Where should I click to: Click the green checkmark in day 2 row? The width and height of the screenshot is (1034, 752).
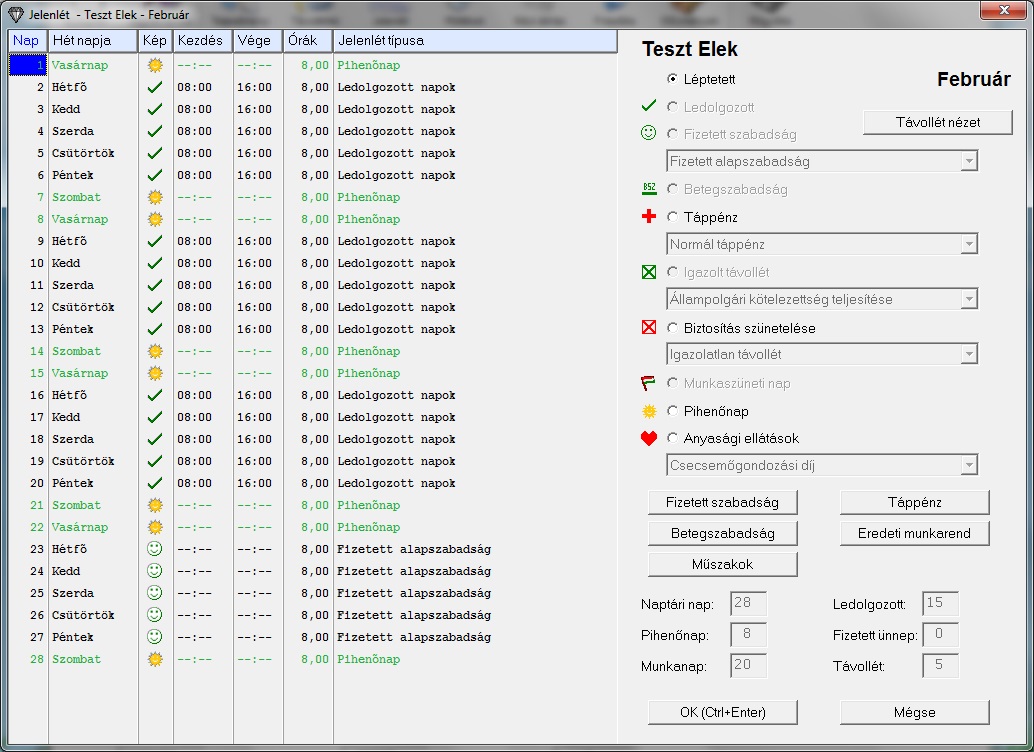pos(154,87)
